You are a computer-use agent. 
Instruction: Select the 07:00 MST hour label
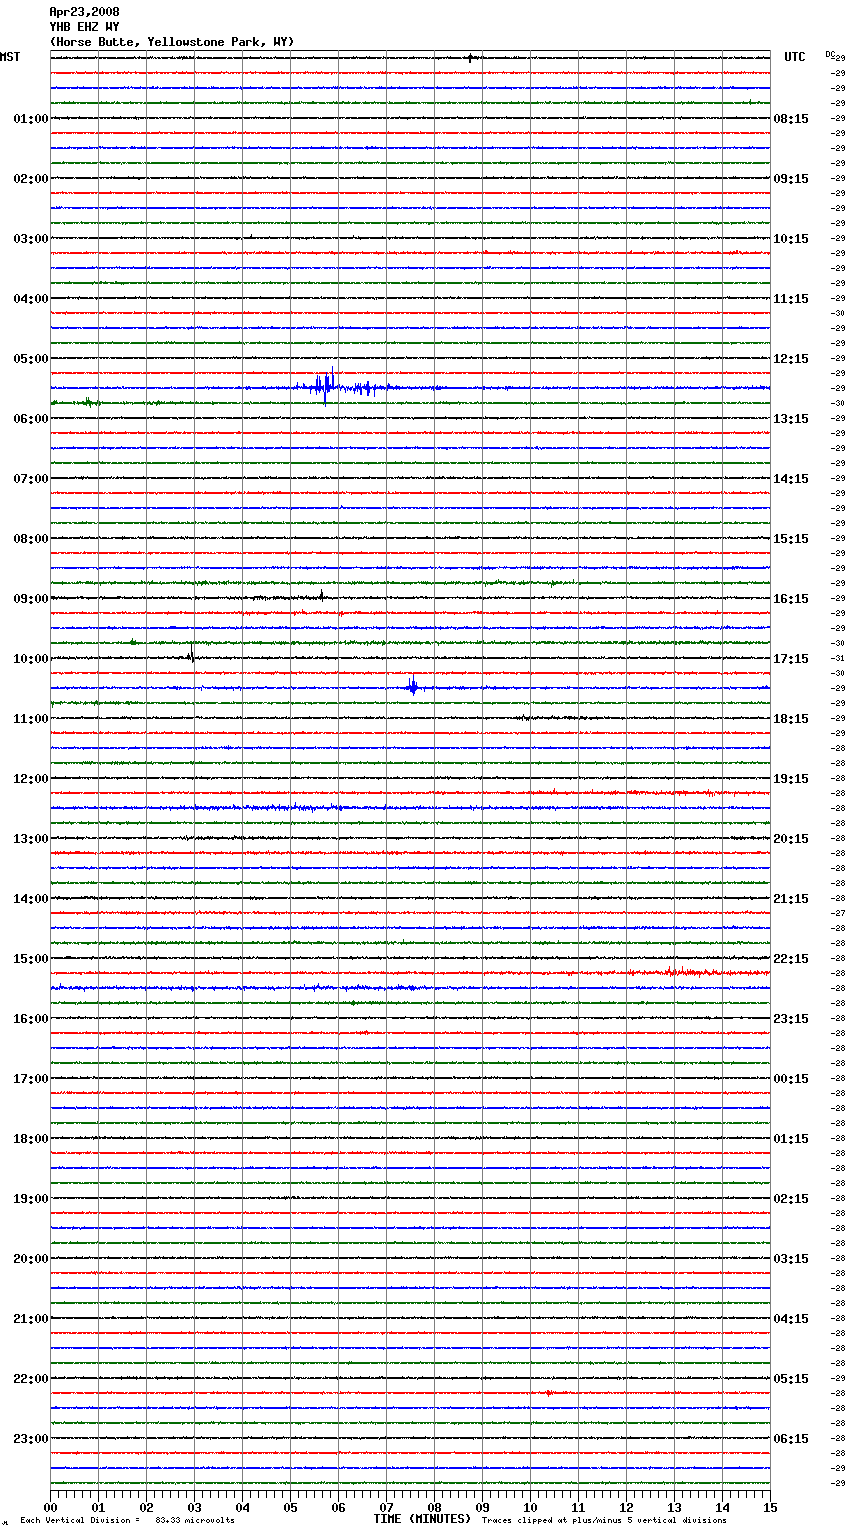[x=31, y=479]
